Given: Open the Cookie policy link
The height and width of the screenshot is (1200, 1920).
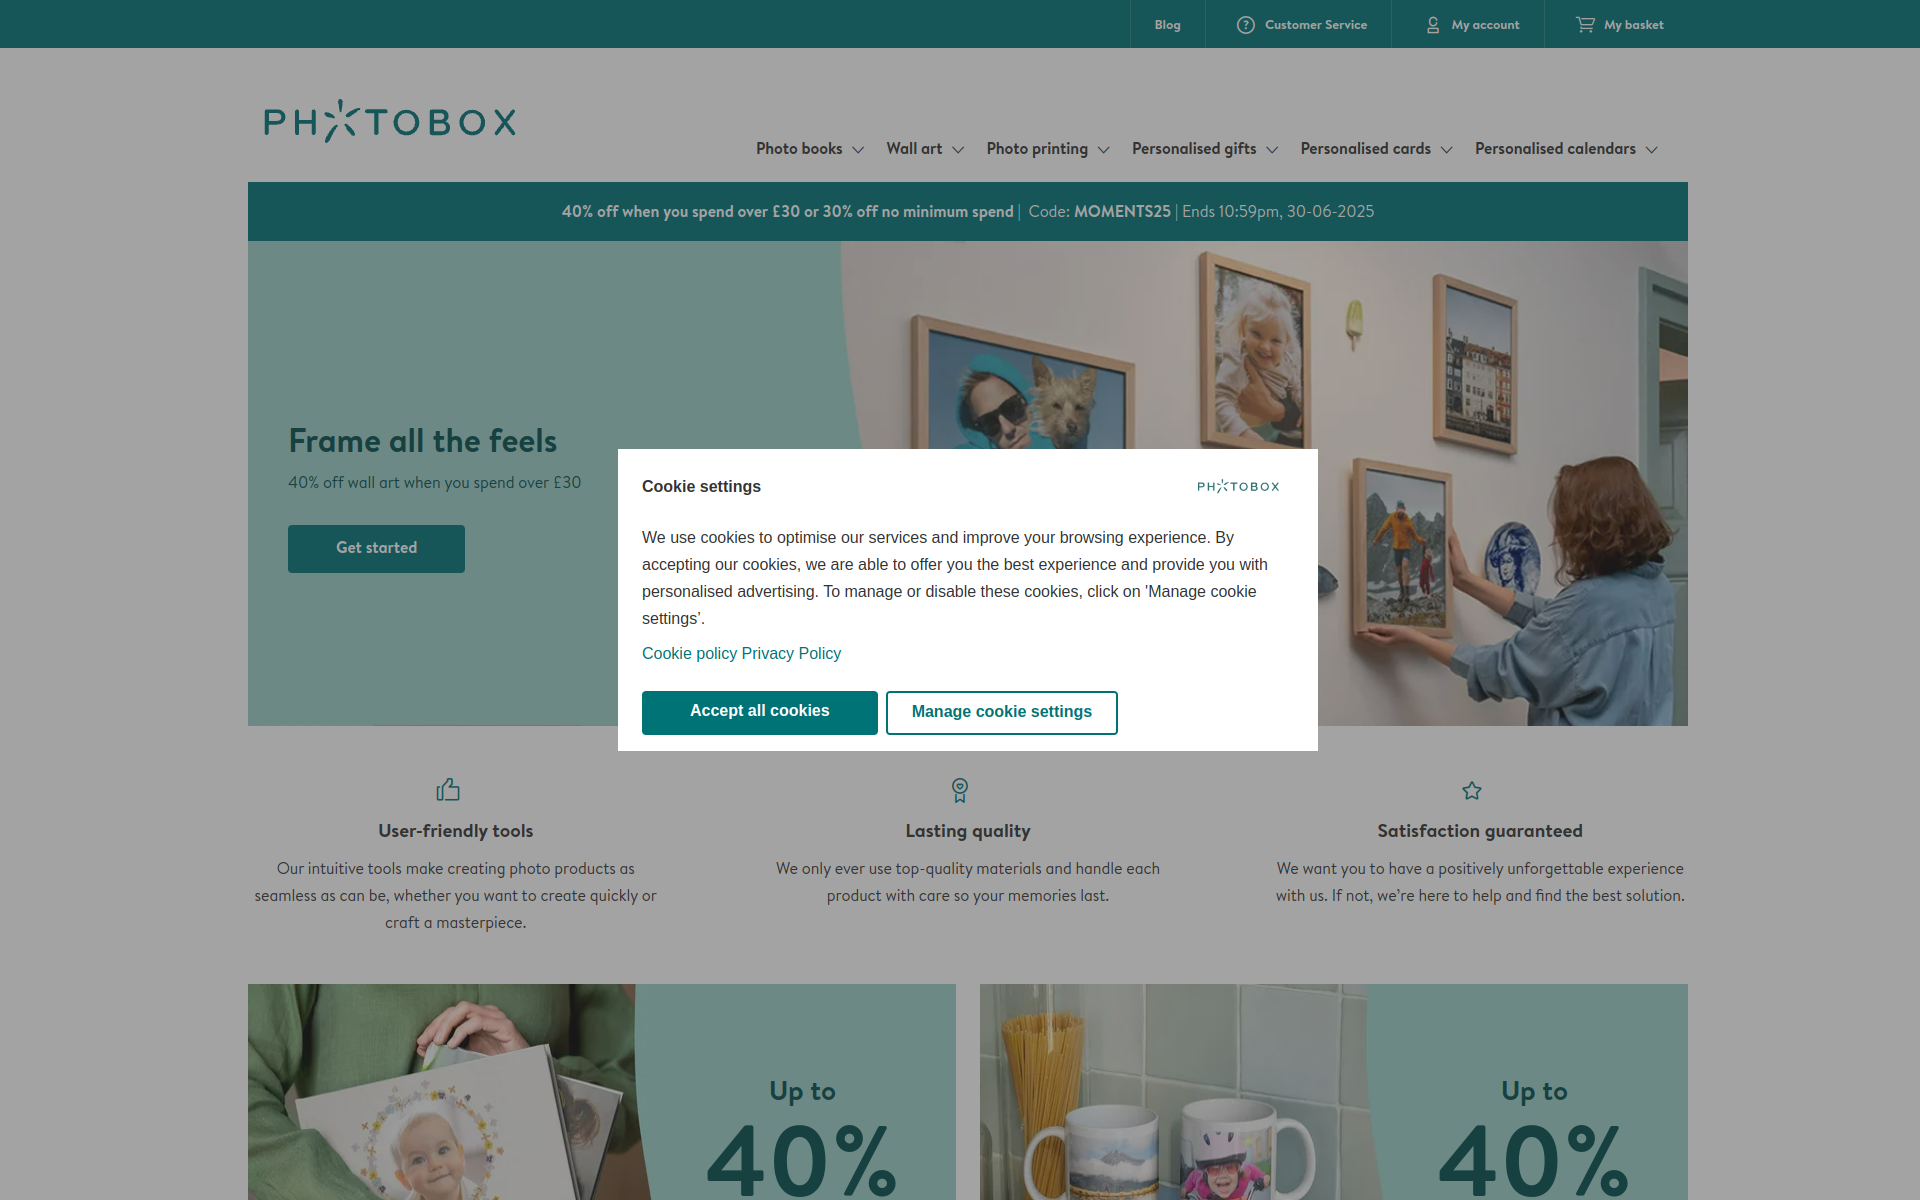Looking at the screenshot, I should pyautogui.click(x=689, y=653).
